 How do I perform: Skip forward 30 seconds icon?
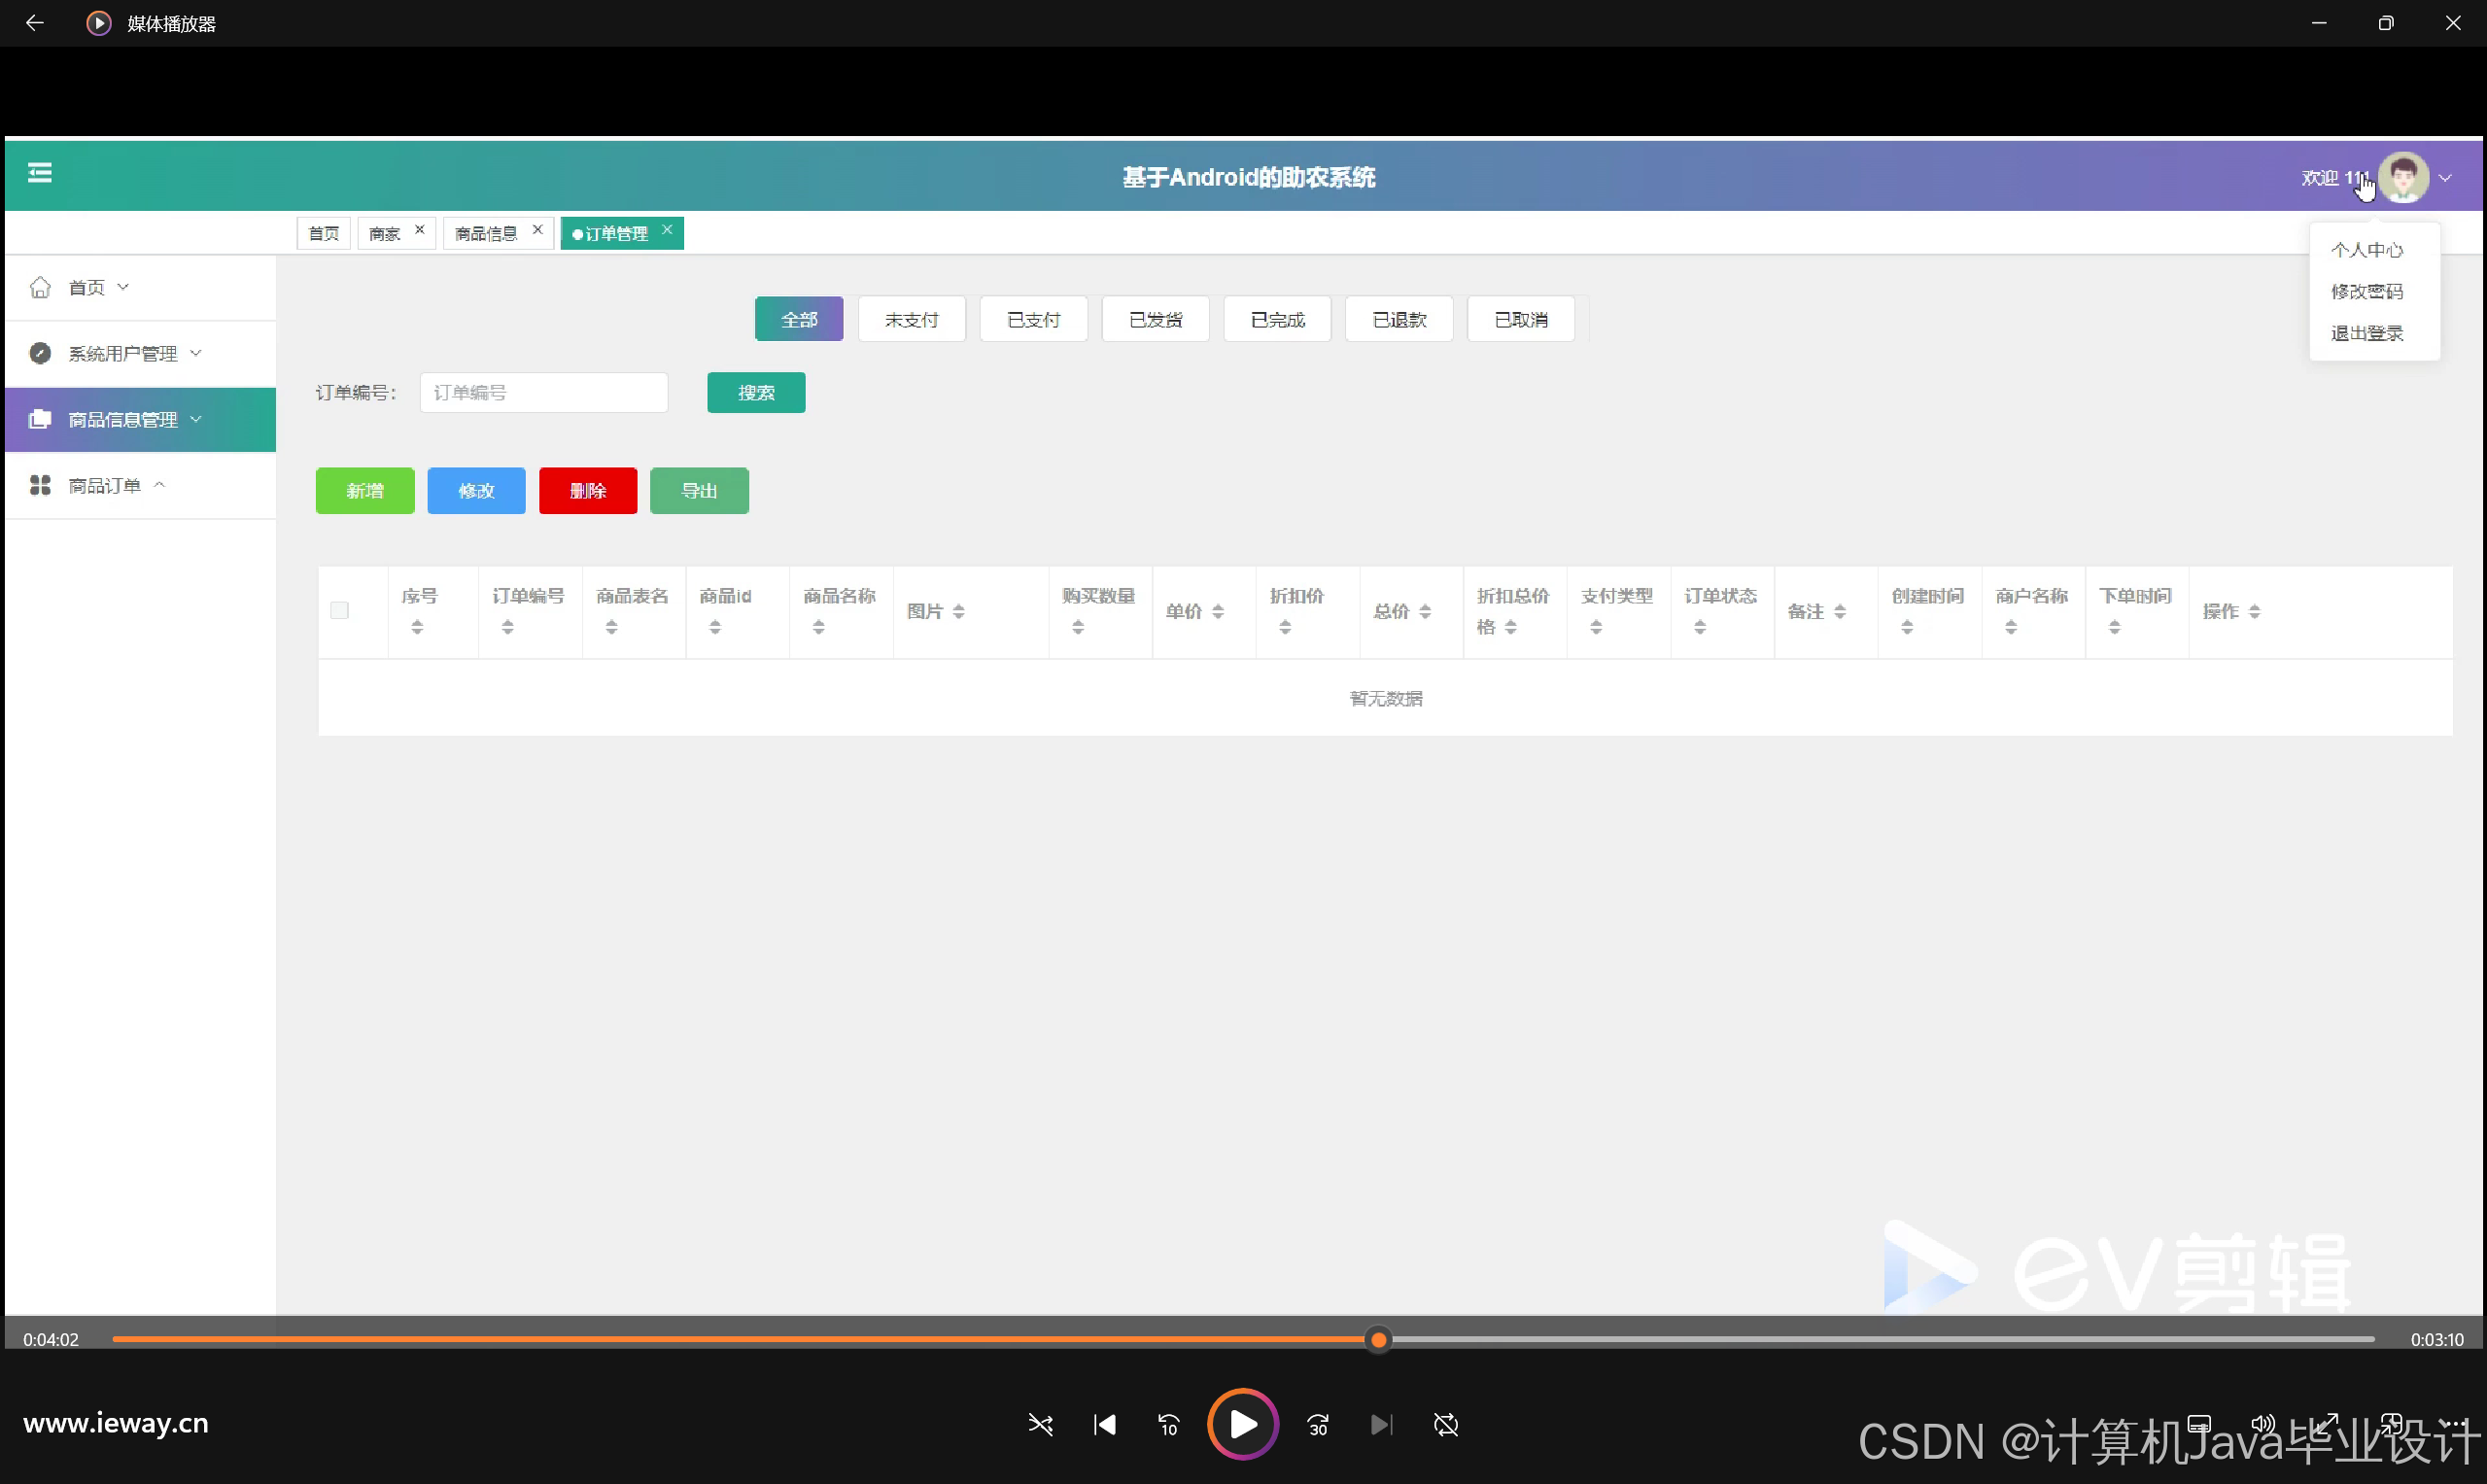click(x=1318, y=1425)
